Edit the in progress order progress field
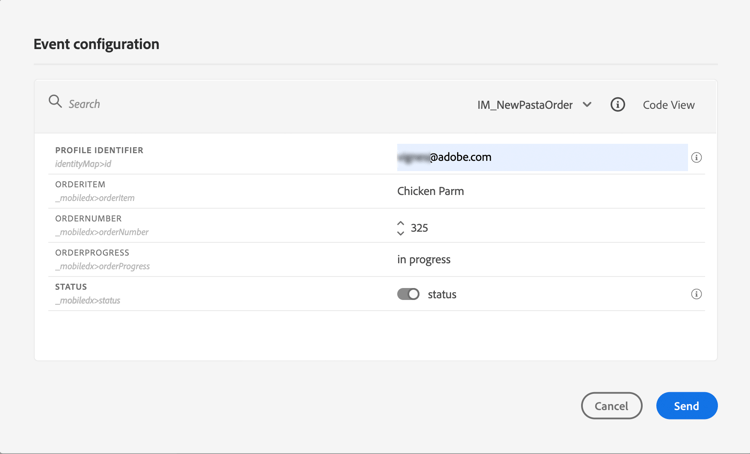Viewport: 750px width, 454px height. [x=424, y=259]
